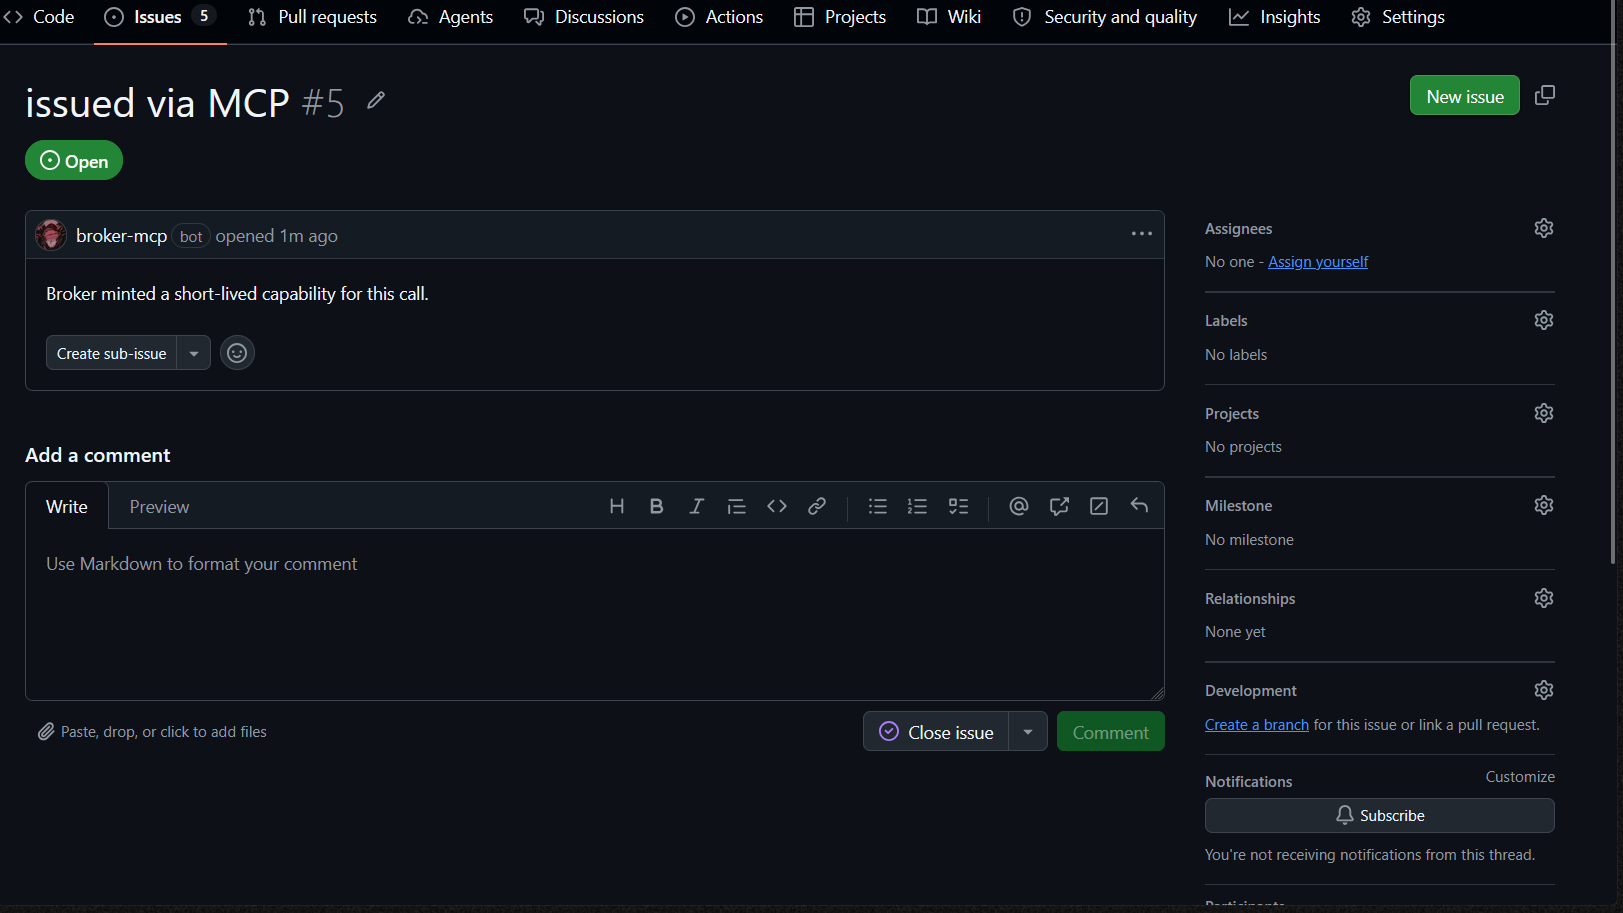The height and width of the screenshot is (913, 1623).
Task: Insert heading with the H toolbar icon
Action: point(617,506)
